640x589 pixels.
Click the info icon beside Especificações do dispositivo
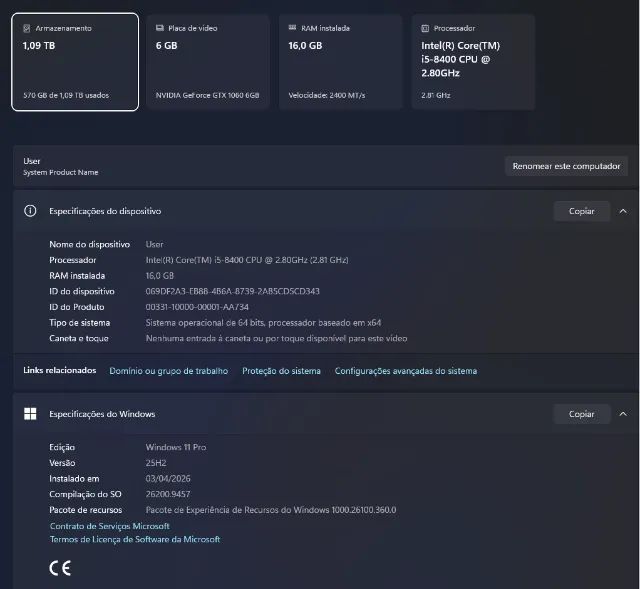[30, 211]
